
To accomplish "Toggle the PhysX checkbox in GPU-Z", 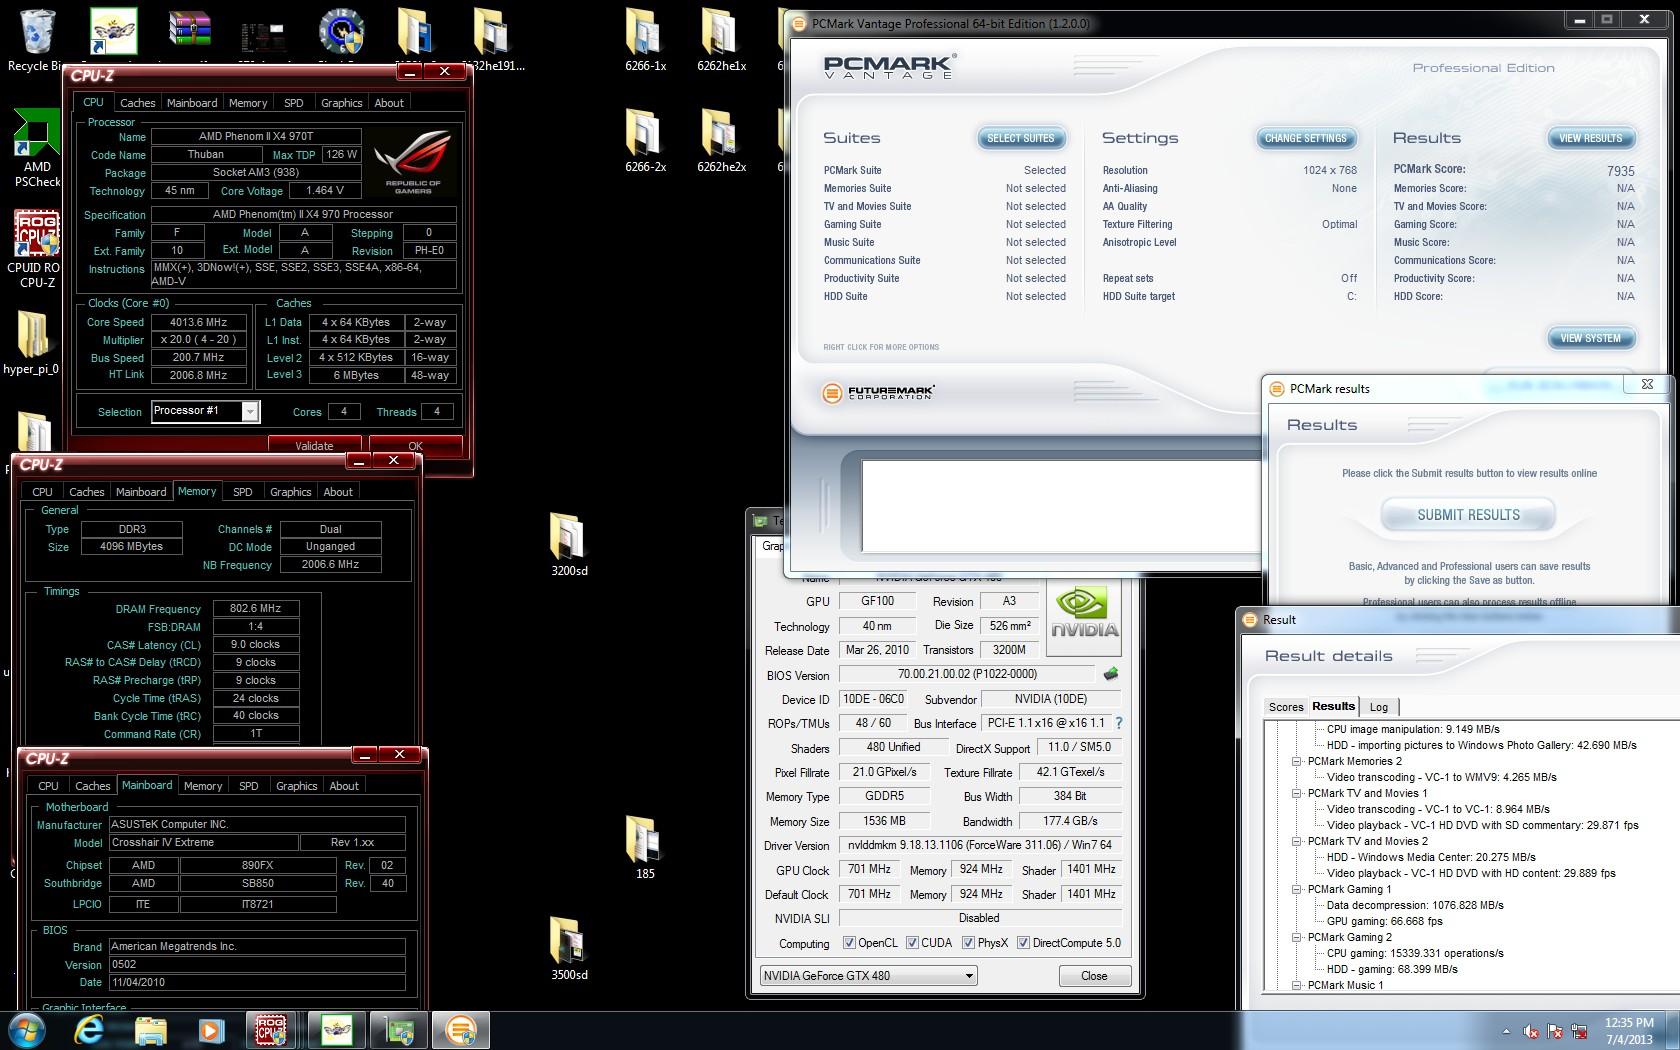I will pyautogui.click(x=968, y=943).
